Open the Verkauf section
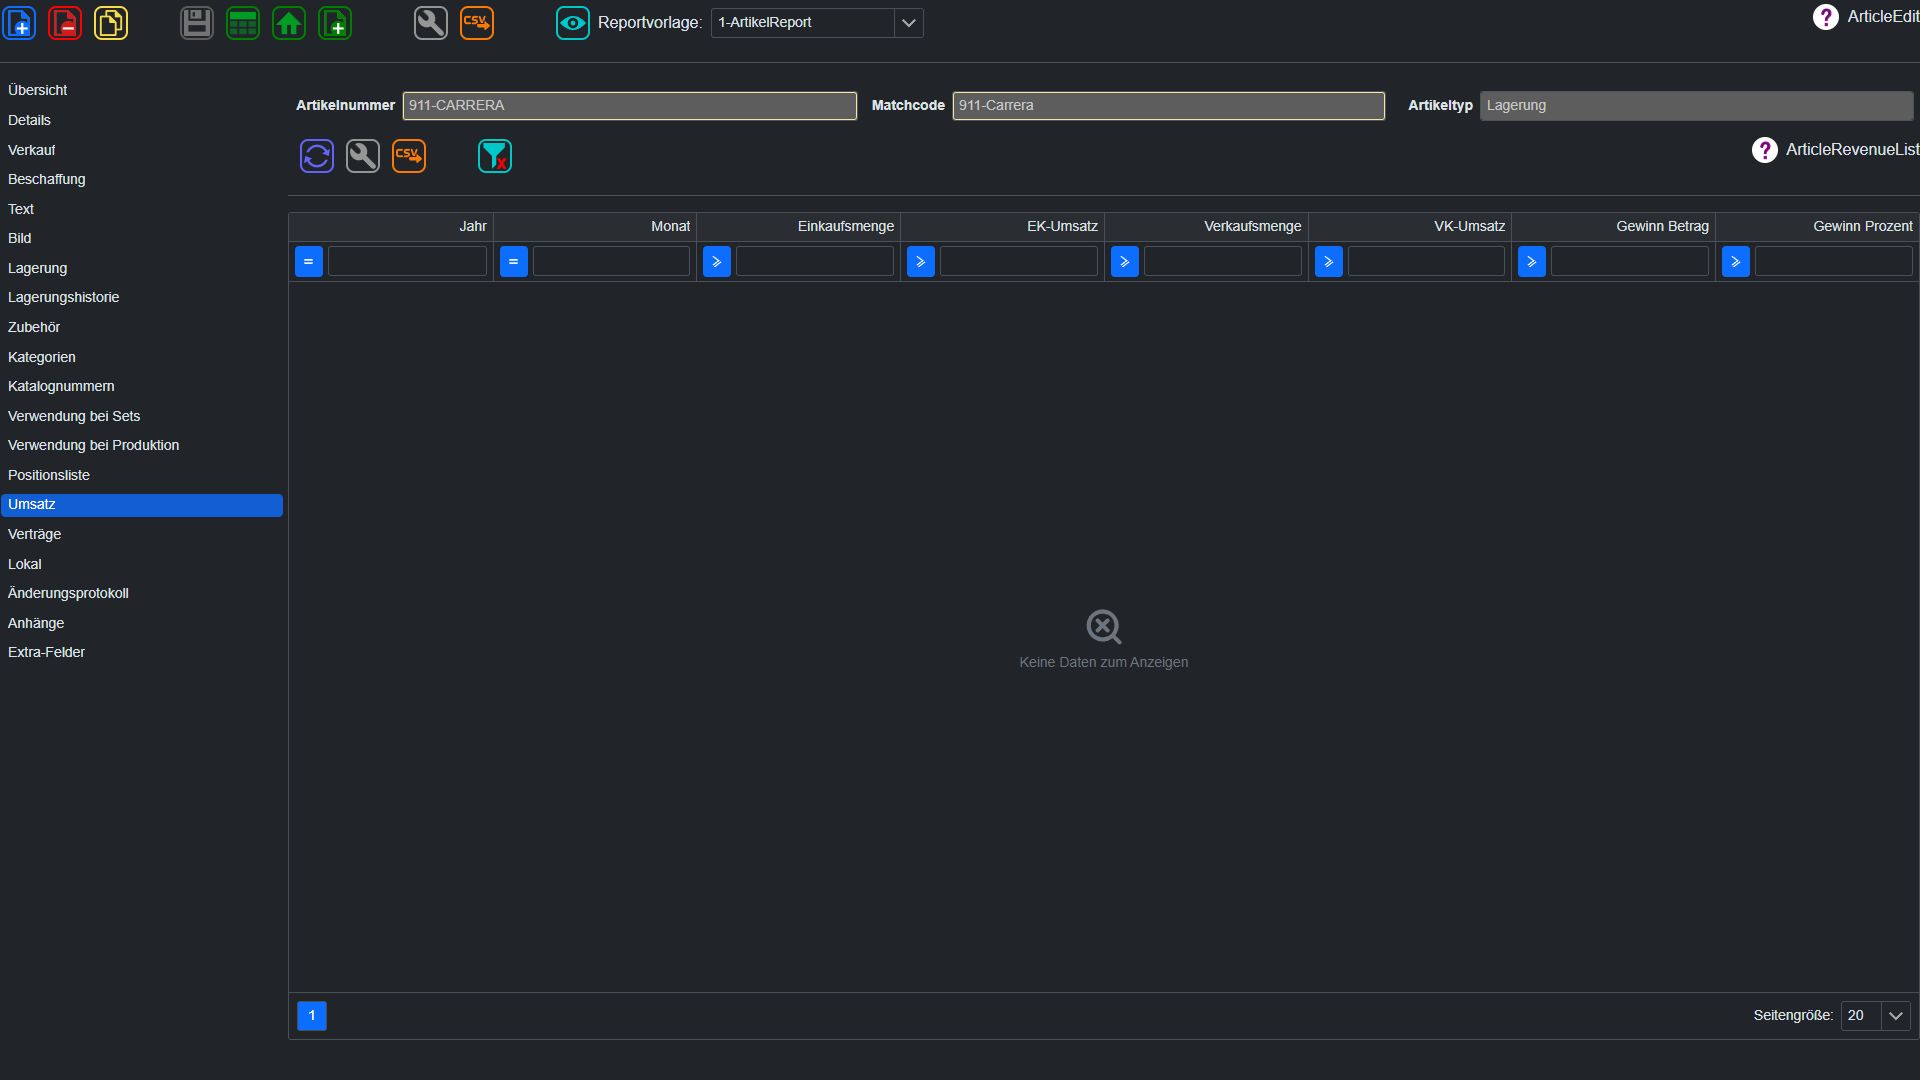 pos(142,150)
